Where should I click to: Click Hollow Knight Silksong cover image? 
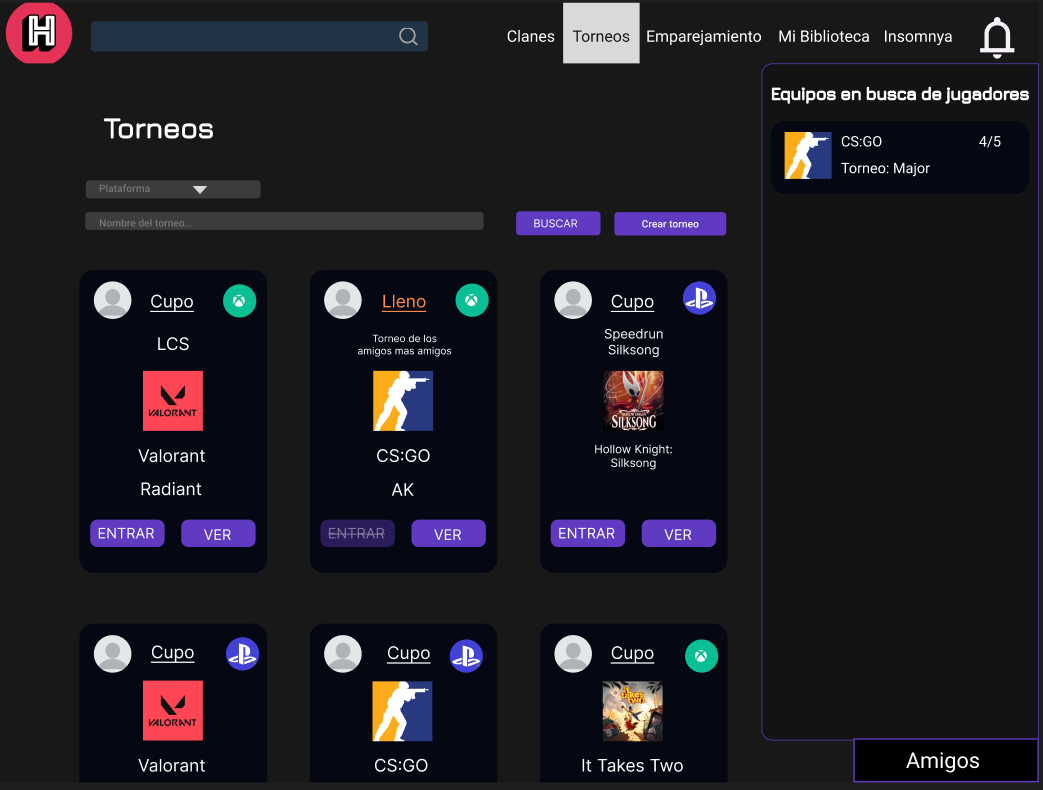point(633,401)
